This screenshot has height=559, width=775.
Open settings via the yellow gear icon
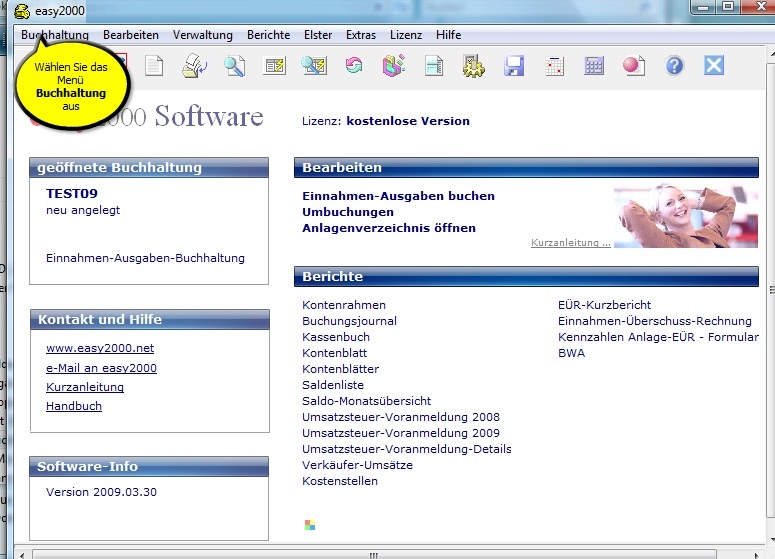click(474, 66)
